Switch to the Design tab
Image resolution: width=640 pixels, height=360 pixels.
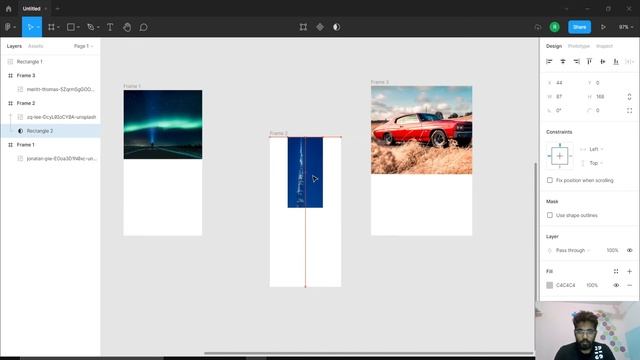click(554, 46)
